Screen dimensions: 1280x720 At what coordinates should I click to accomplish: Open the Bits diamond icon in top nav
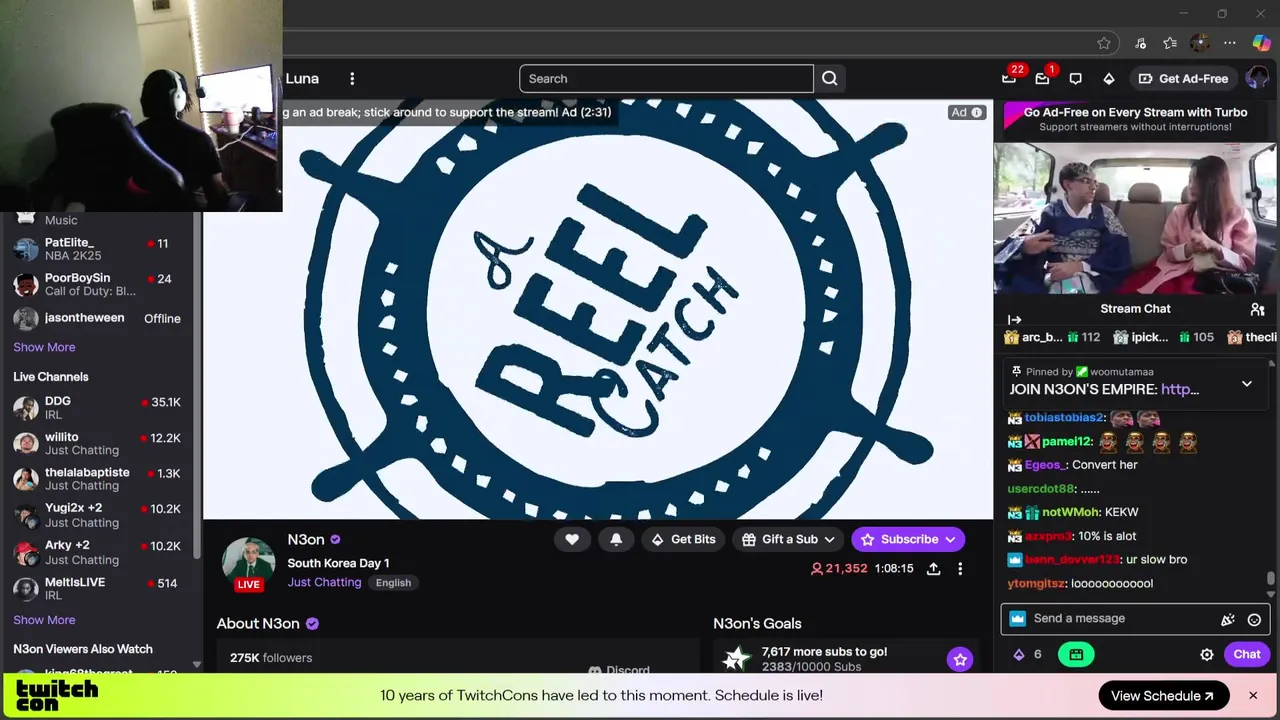[1109, 79]
